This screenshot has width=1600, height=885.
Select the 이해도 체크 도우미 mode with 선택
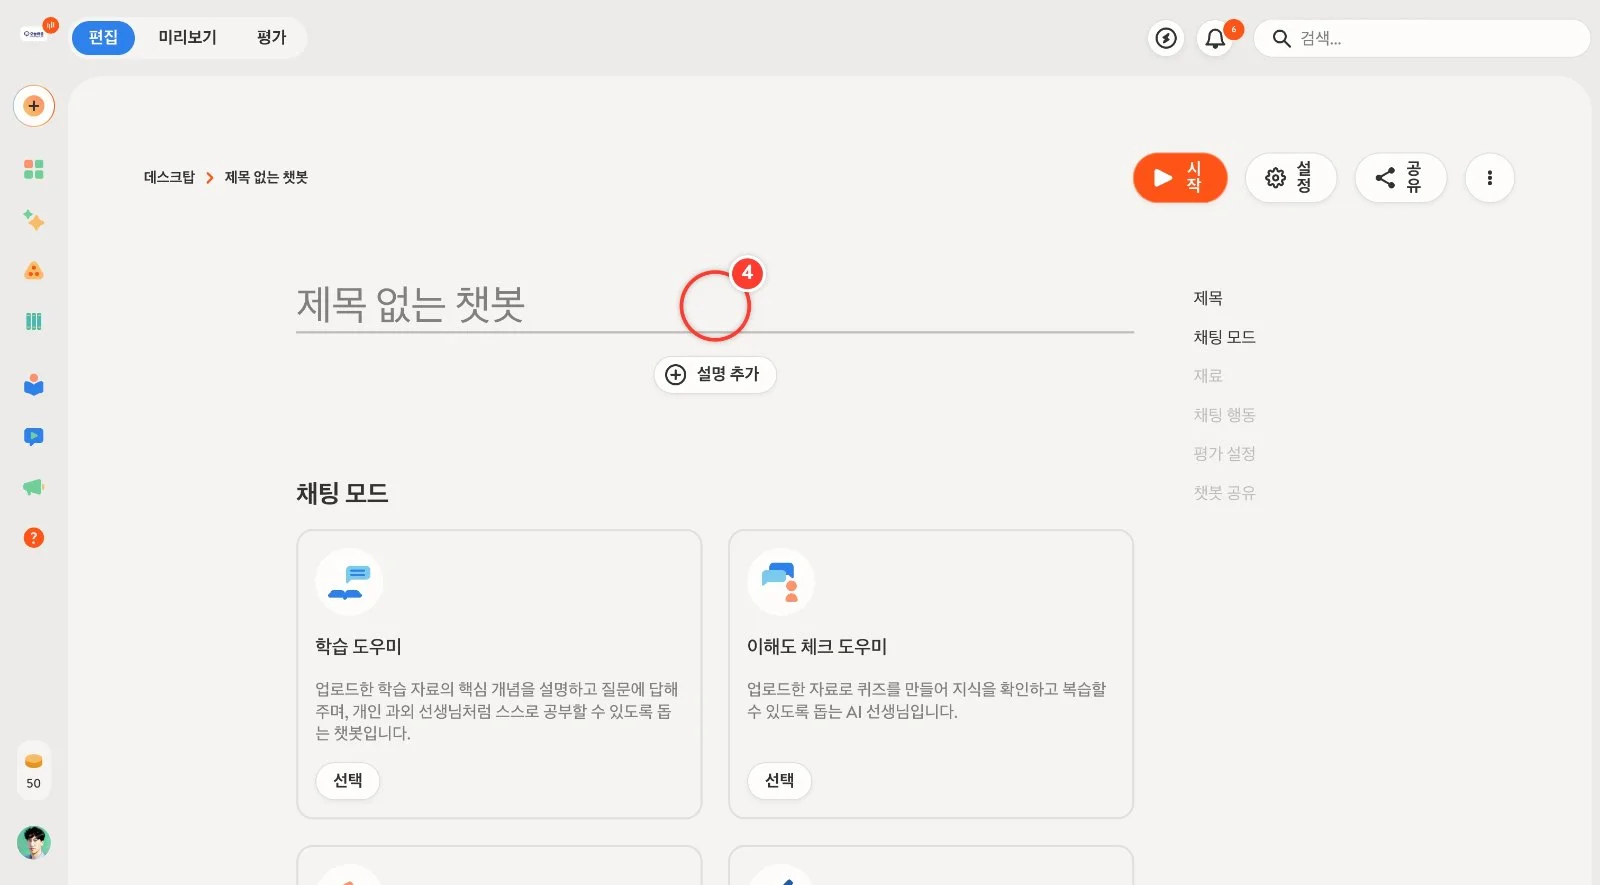pos(780,780)
